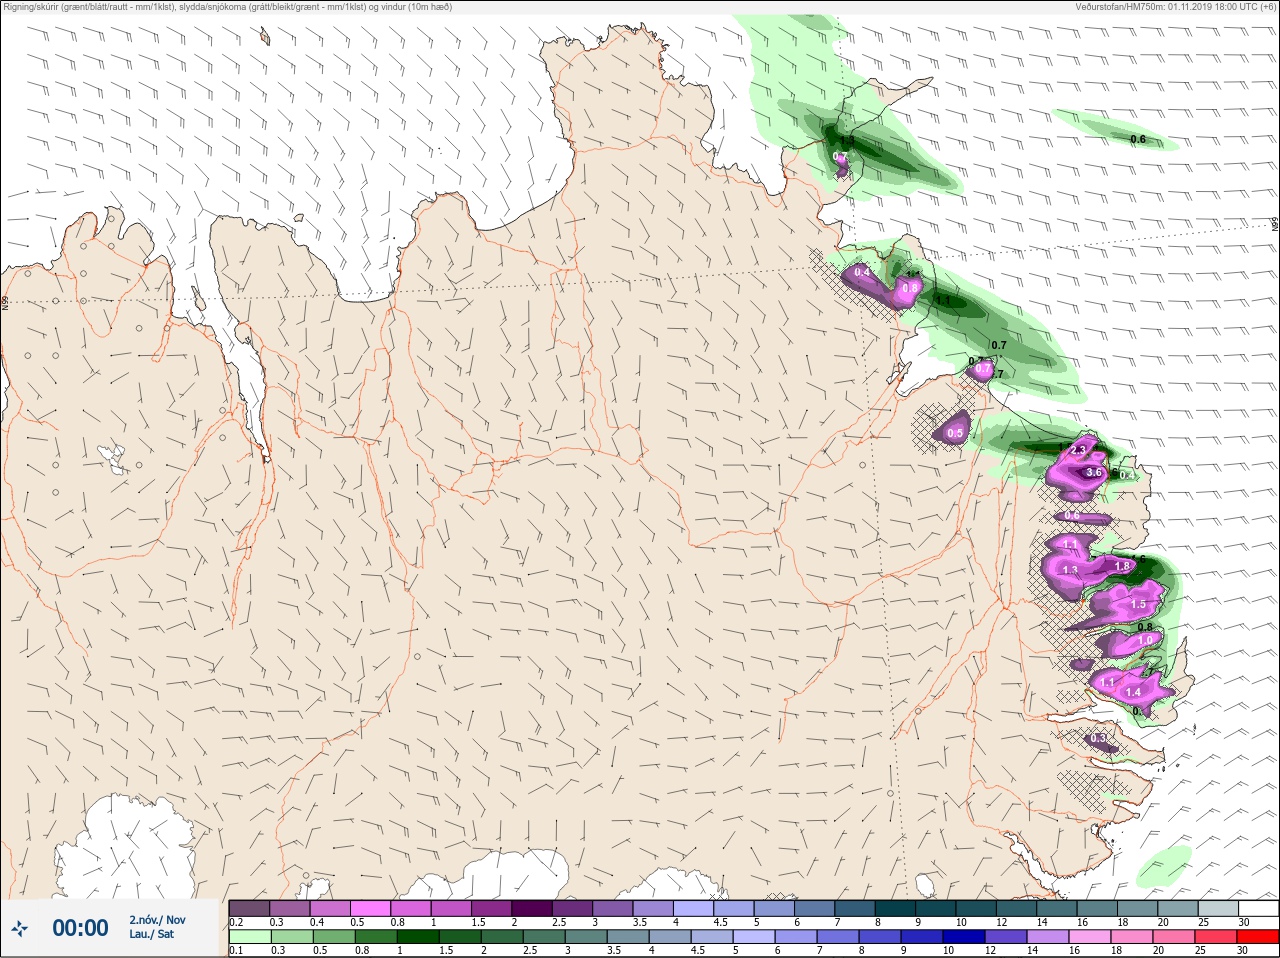The image size is (1280, 958).
Task: Click the 'Lau./ Sat' weekday label
Action: (x=151, y=934)
